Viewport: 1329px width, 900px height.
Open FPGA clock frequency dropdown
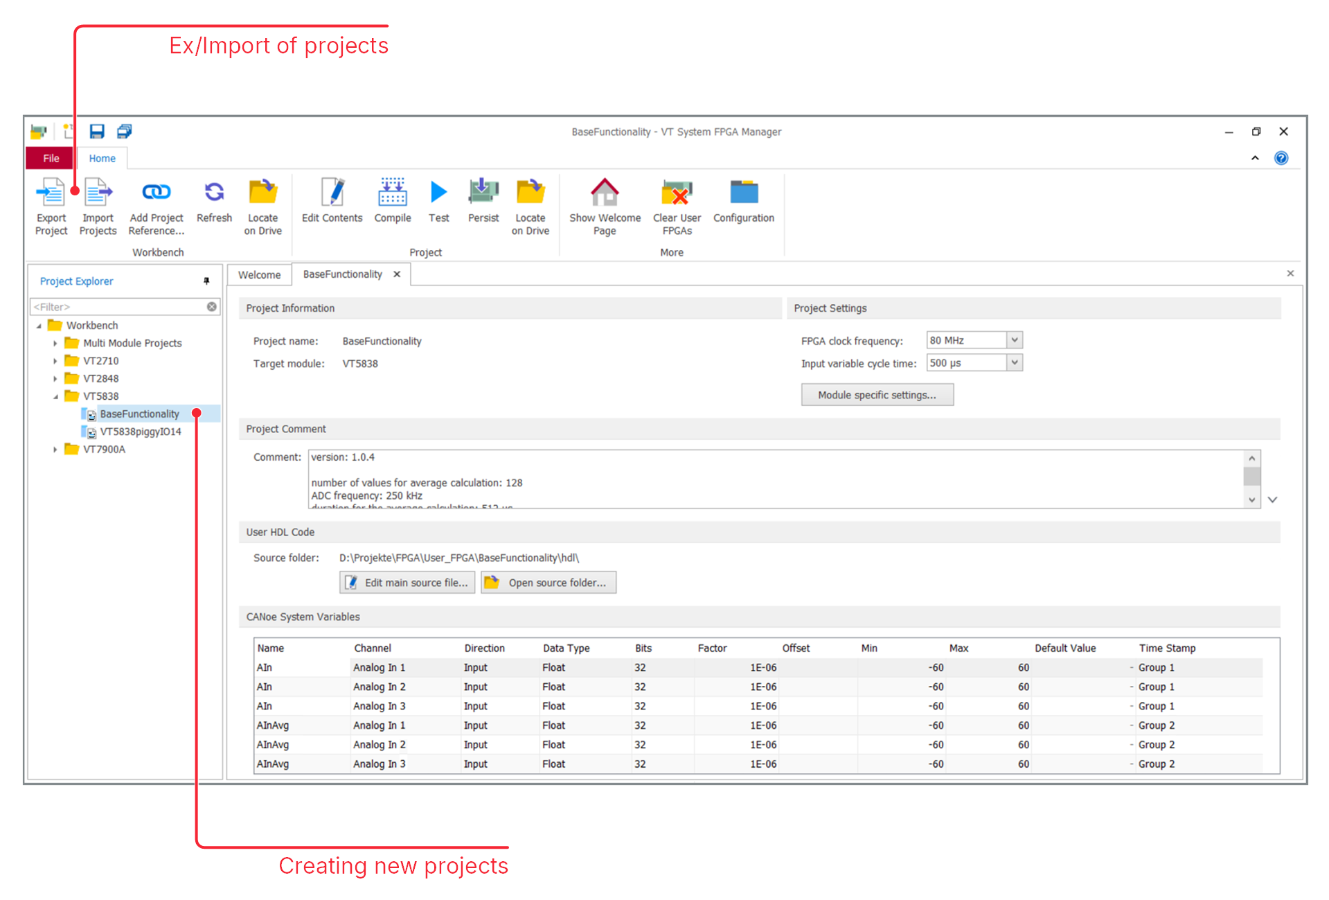pyautogui.click(x=1014, y=340)
